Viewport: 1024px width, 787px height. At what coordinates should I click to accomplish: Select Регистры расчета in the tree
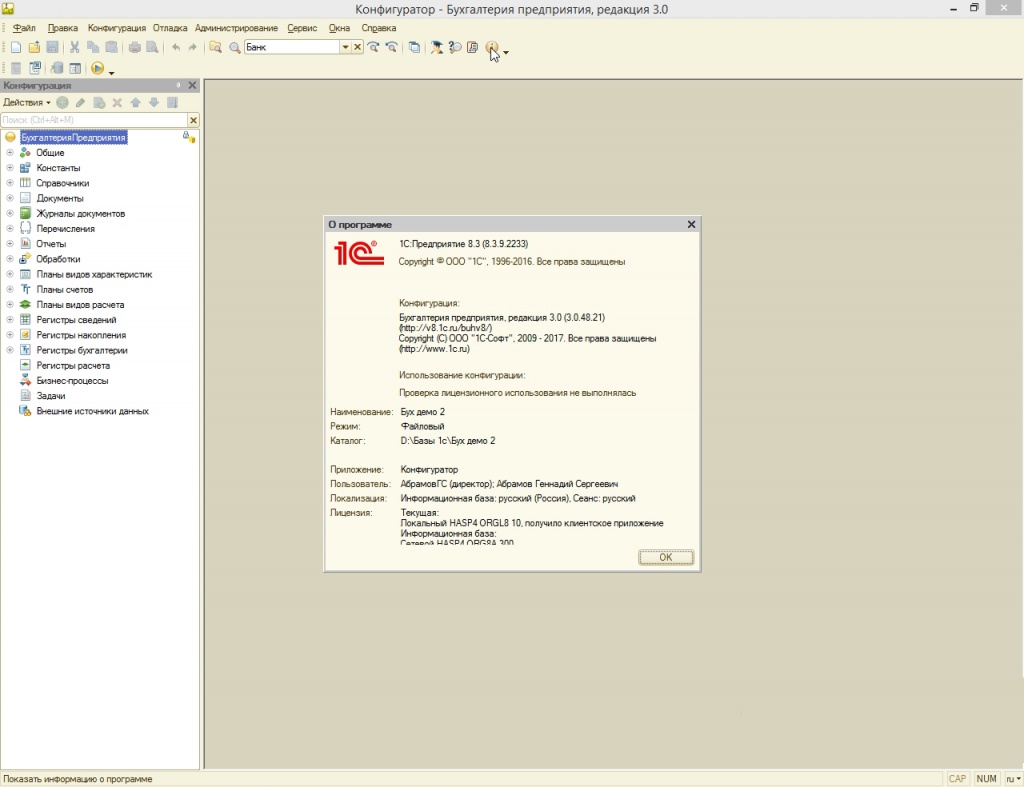(73, 366)
